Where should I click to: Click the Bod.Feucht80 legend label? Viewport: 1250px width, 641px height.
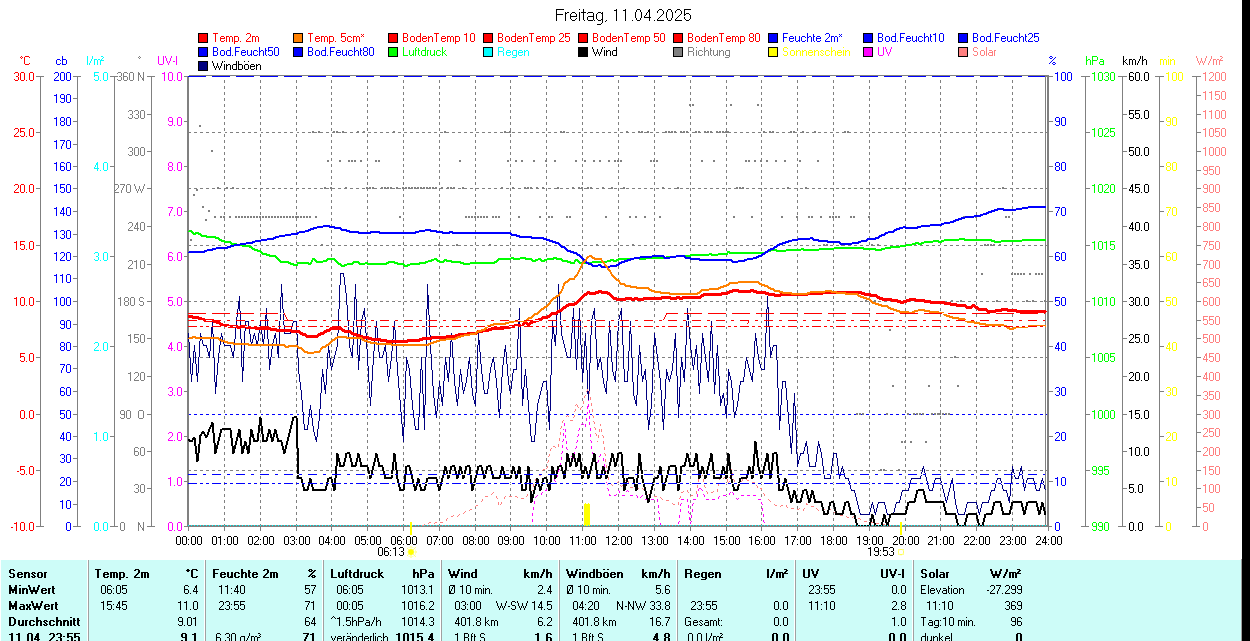[x=340, y=52]
